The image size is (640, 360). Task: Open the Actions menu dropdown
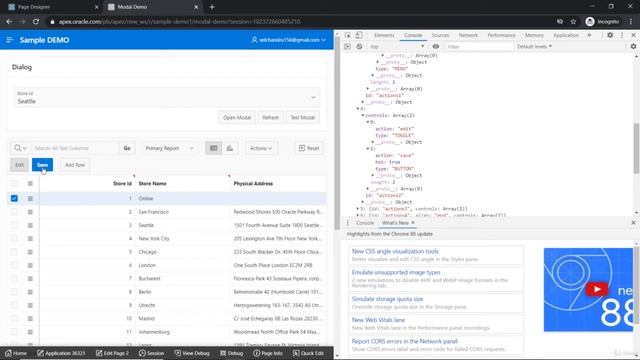coord(261,148)
